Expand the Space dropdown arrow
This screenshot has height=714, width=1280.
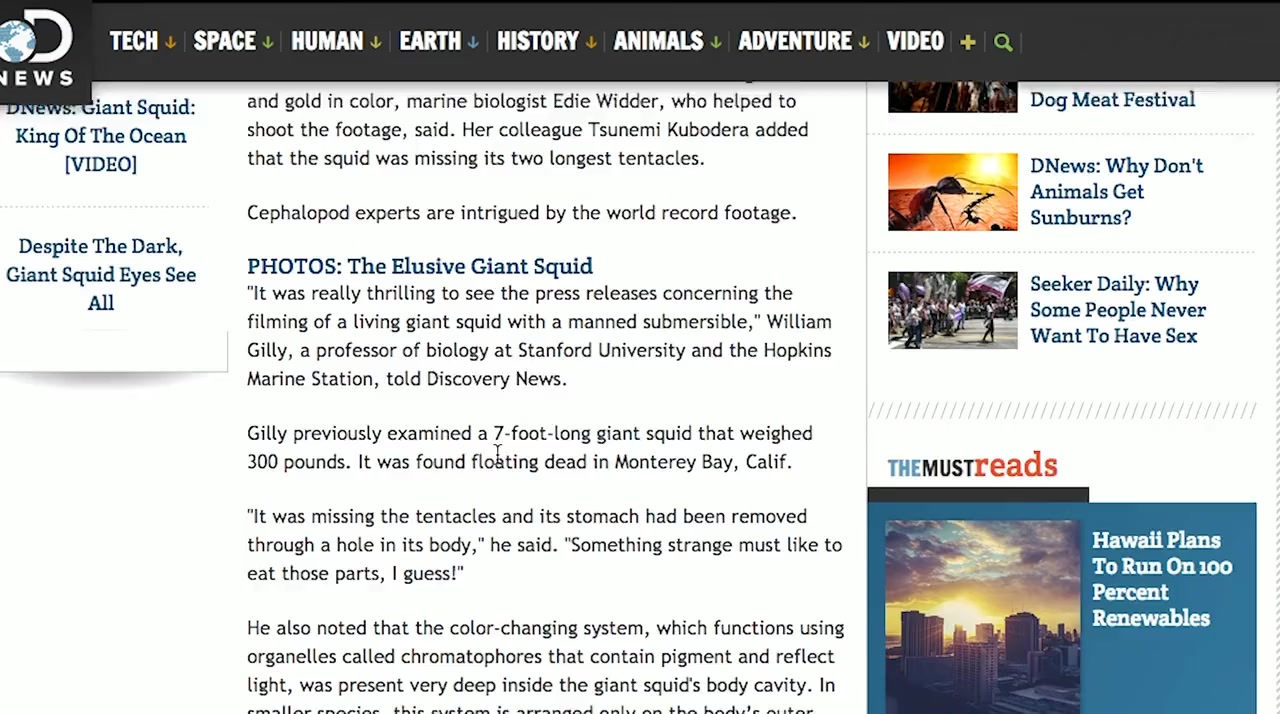[x=267, y=43]
